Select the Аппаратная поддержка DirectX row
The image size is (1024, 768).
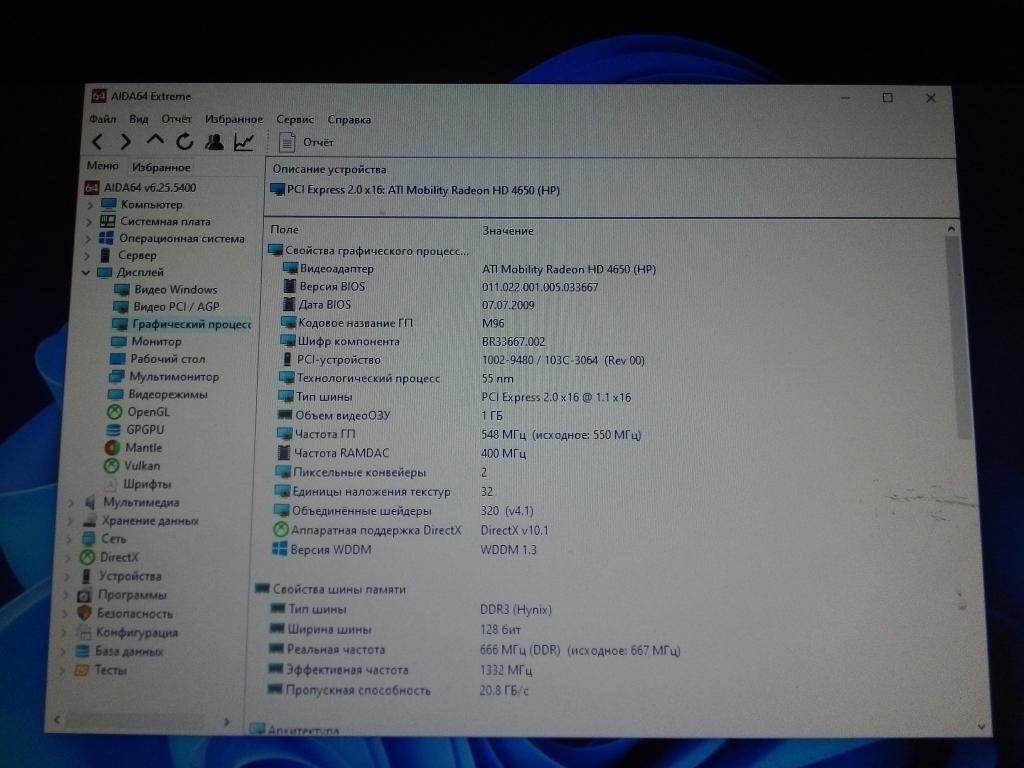411,530
